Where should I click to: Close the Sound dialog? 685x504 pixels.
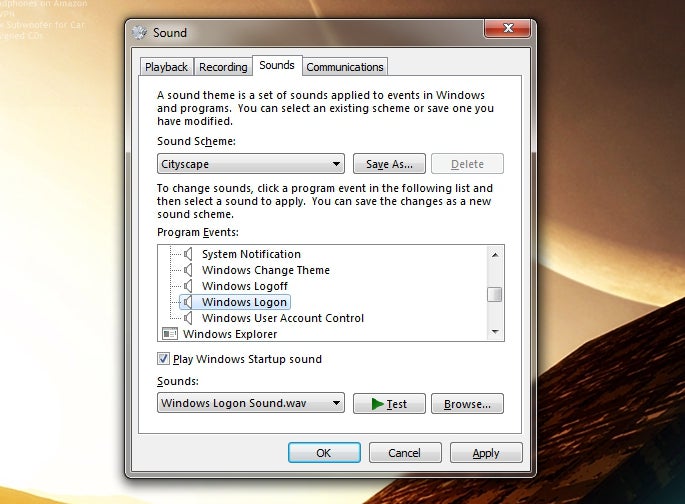pos(508,28)
